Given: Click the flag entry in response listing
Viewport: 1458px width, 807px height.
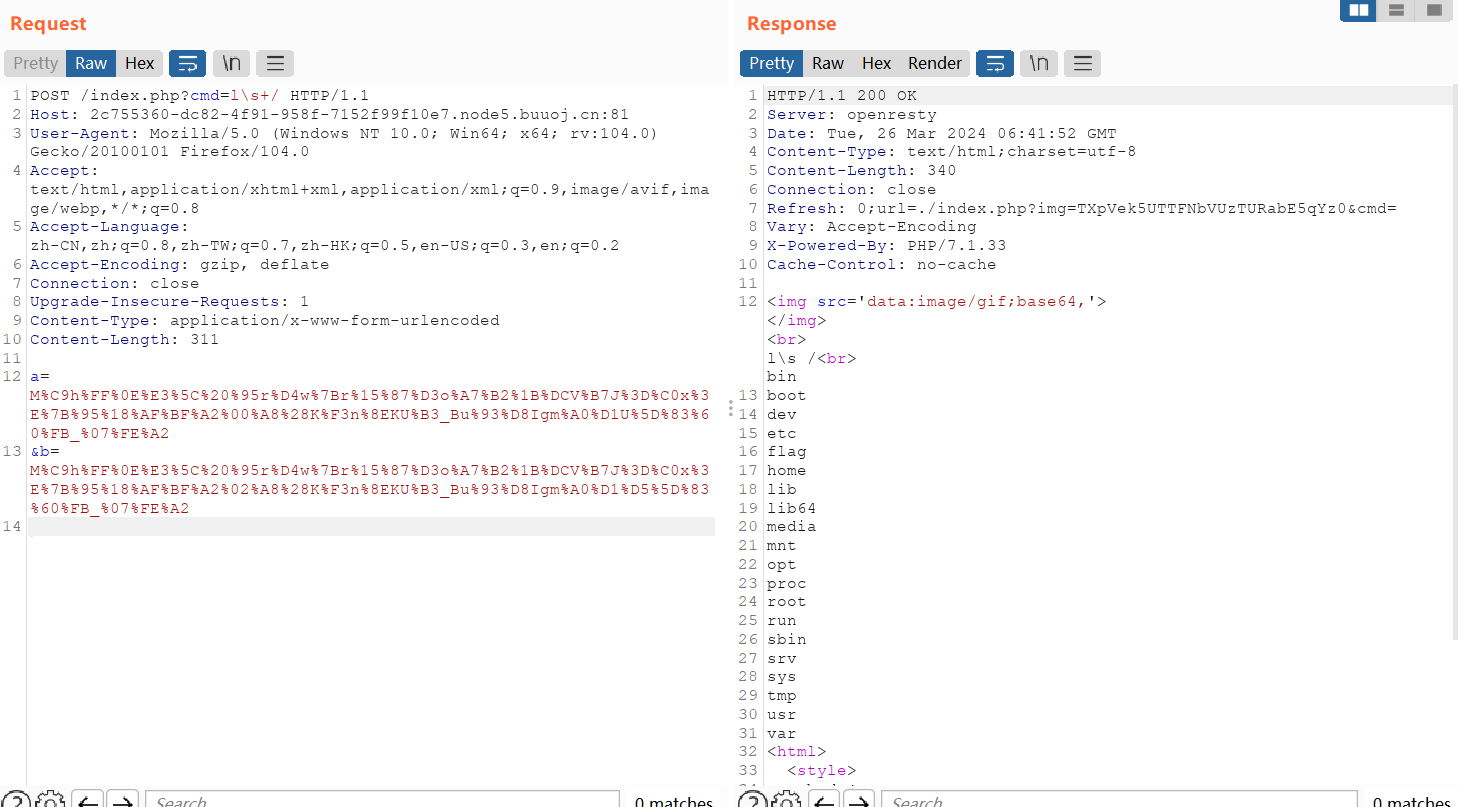Looking at the screenshot, I should click(x=787, y=452).
